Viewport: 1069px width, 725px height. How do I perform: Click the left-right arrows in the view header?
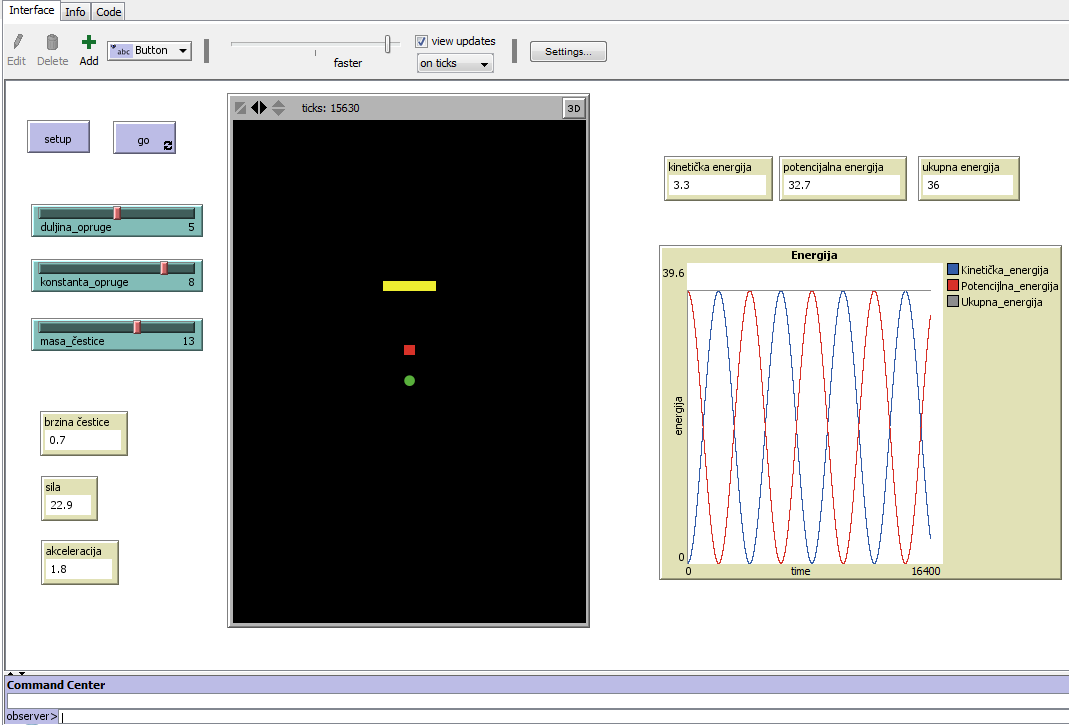point(259,108)
